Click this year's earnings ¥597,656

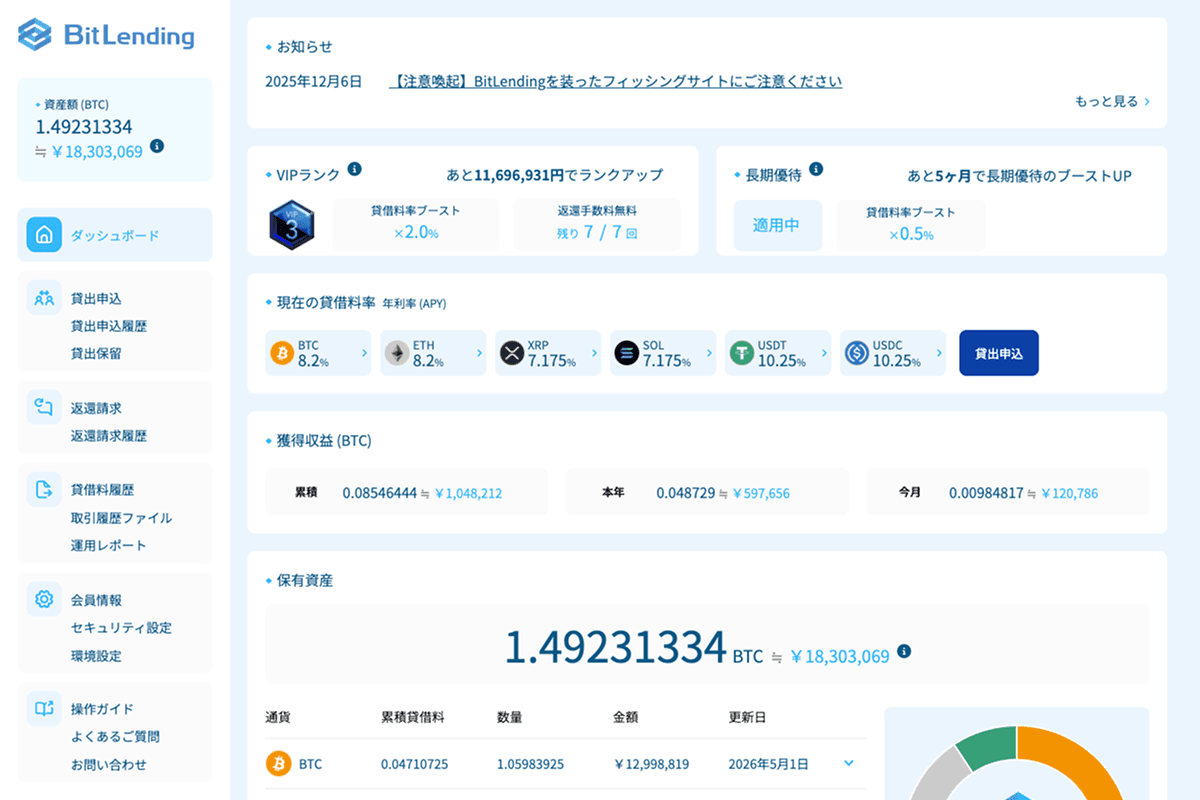761,493
